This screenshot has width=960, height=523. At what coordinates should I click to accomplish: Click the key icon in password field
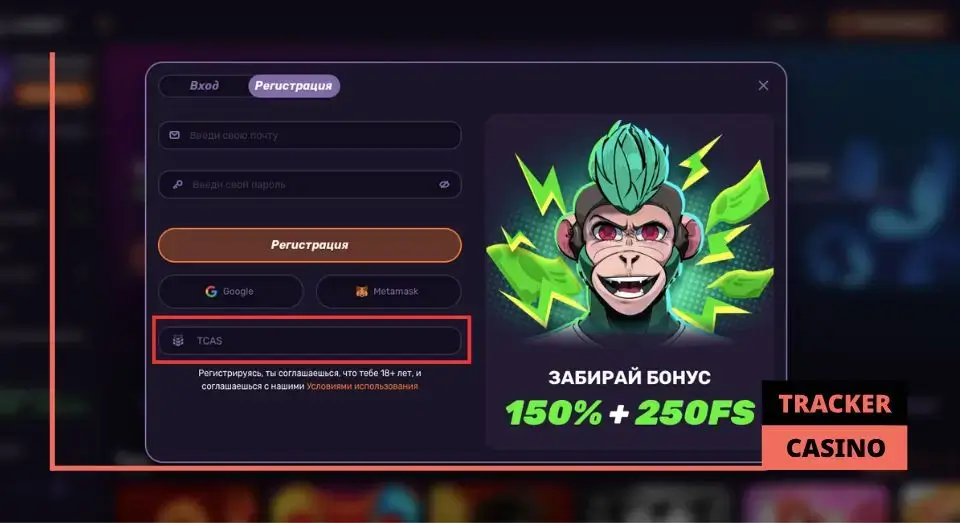click(x=178, y=184)
